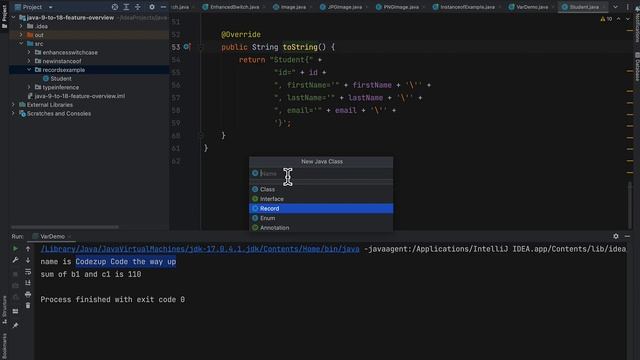Viewport: 640px width, 360px height.
Task: Expand the out folder
Action: tap(21, 35)
